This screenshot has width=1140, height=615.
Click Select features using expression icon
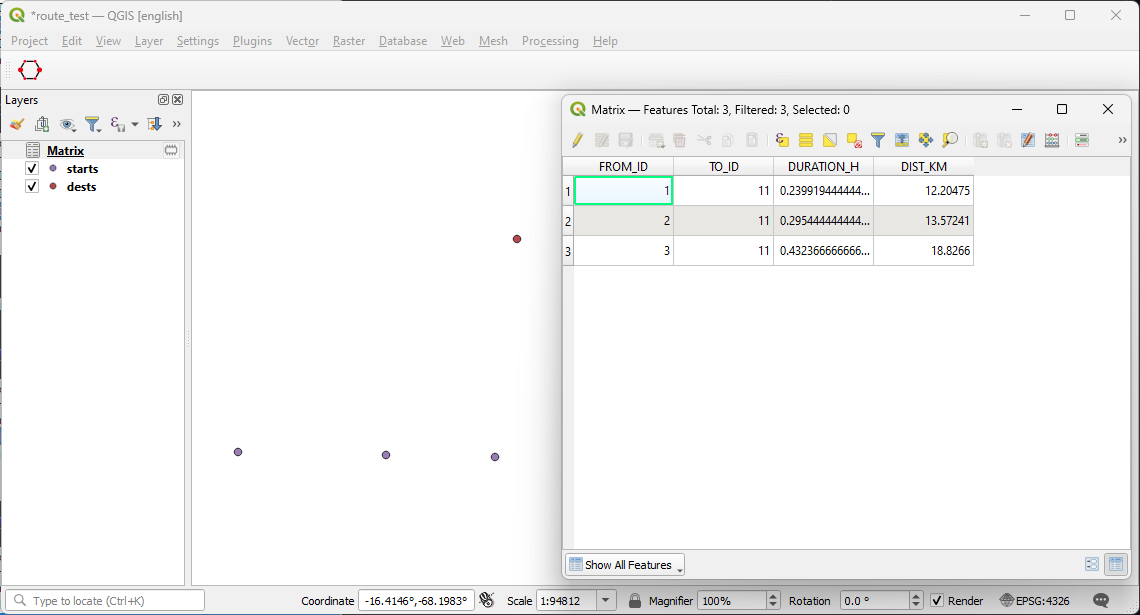coord(782,140)
